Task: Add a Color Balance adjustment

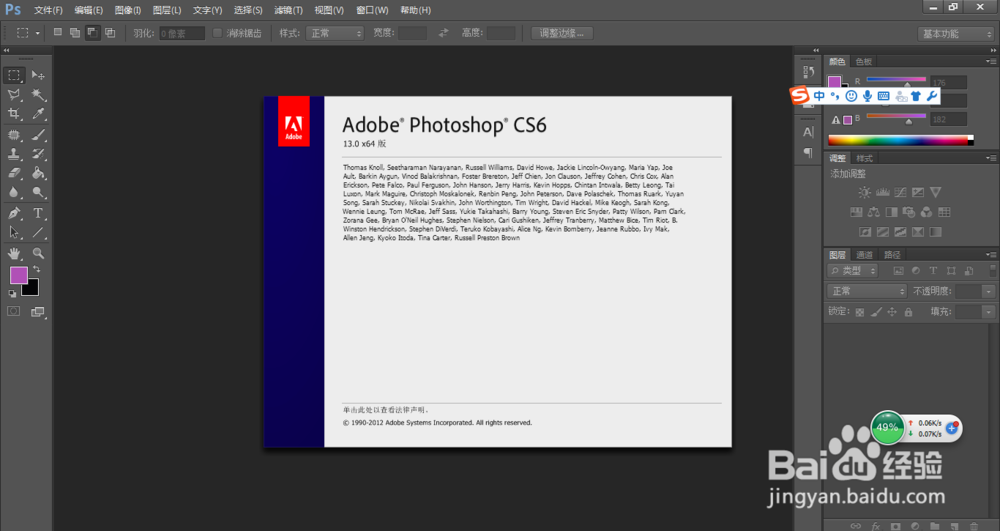Action: coord(874,212)
